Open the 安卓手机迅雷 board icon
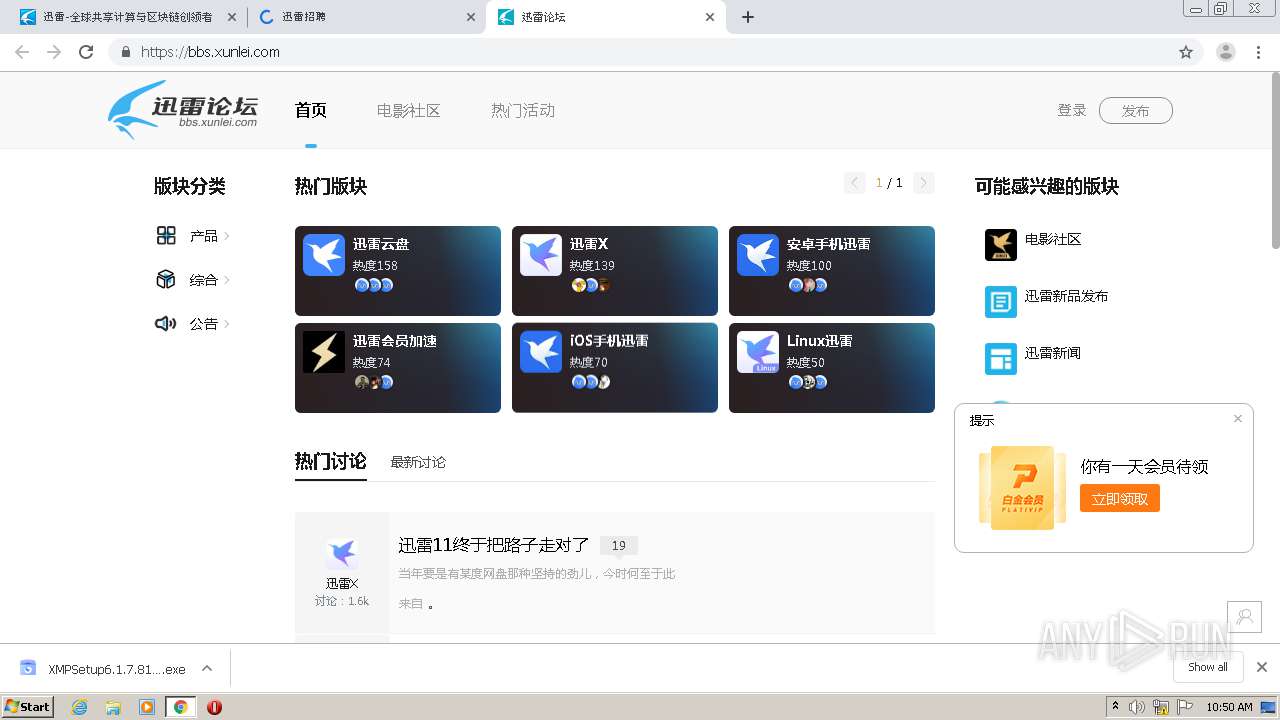 [758, 255]
